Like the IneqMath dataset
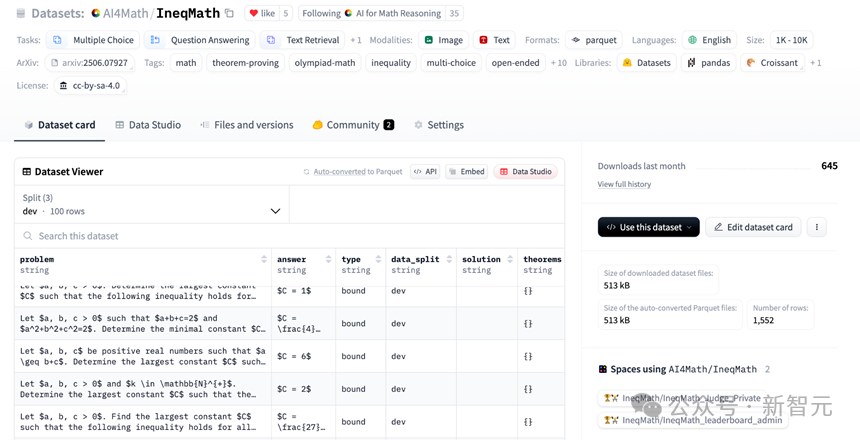Viewport: 860px width, 440px height. 262,13
